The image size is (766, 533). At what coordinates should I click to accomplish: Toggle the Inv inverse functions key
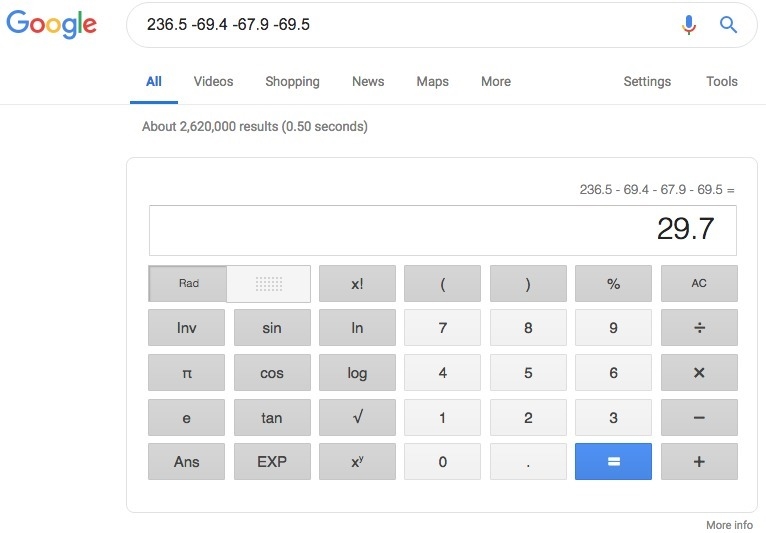tap(186, 327)
